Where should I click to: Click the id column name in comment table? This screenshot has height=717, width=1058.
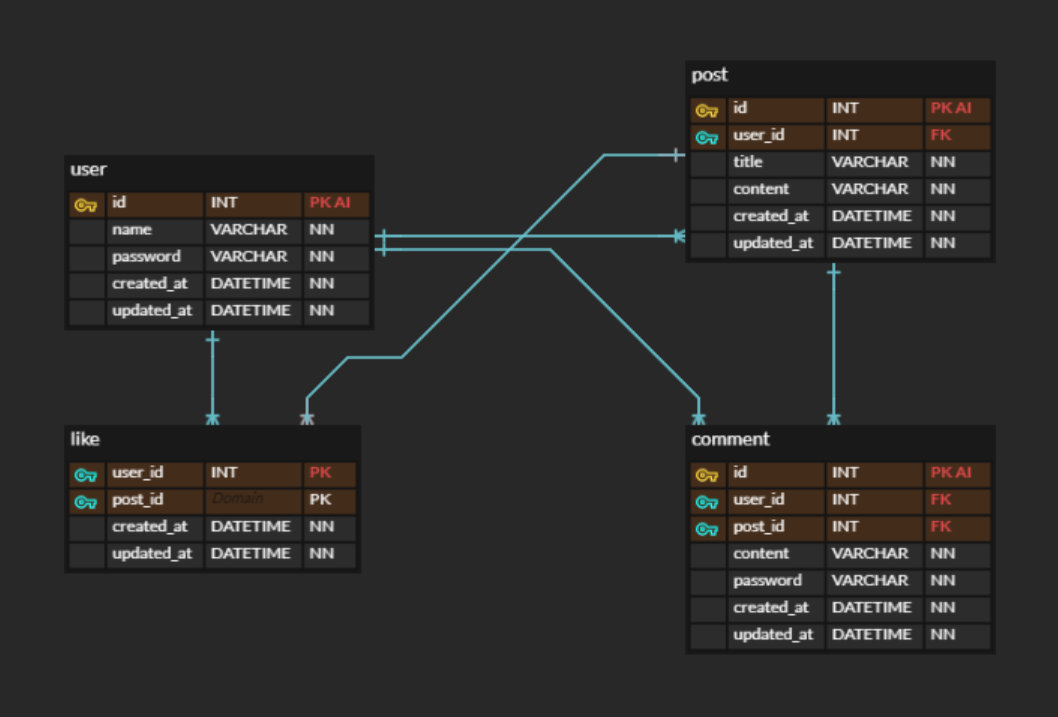pyautogui.click(x=740, y=472)
